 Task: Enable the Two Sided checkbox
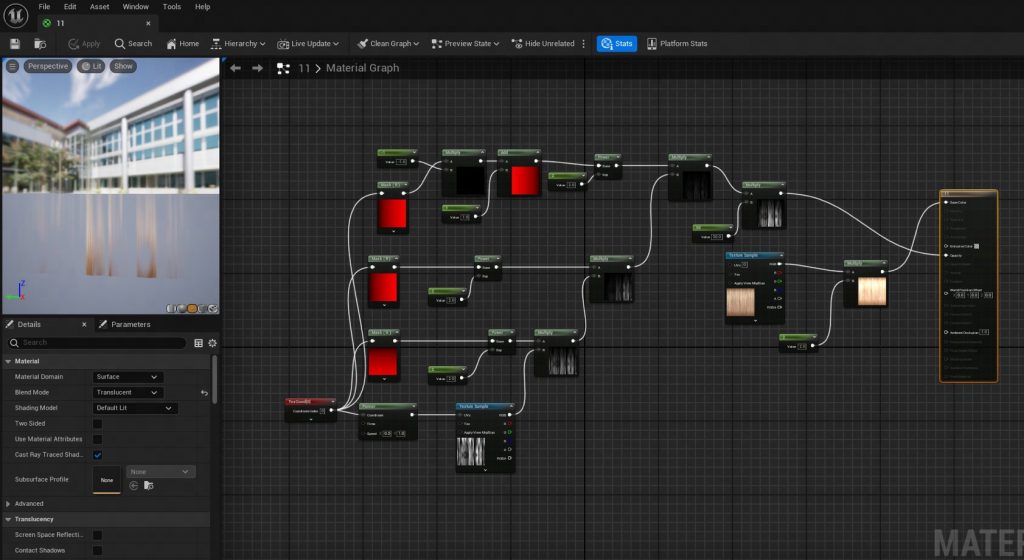[x=98, y=424]
